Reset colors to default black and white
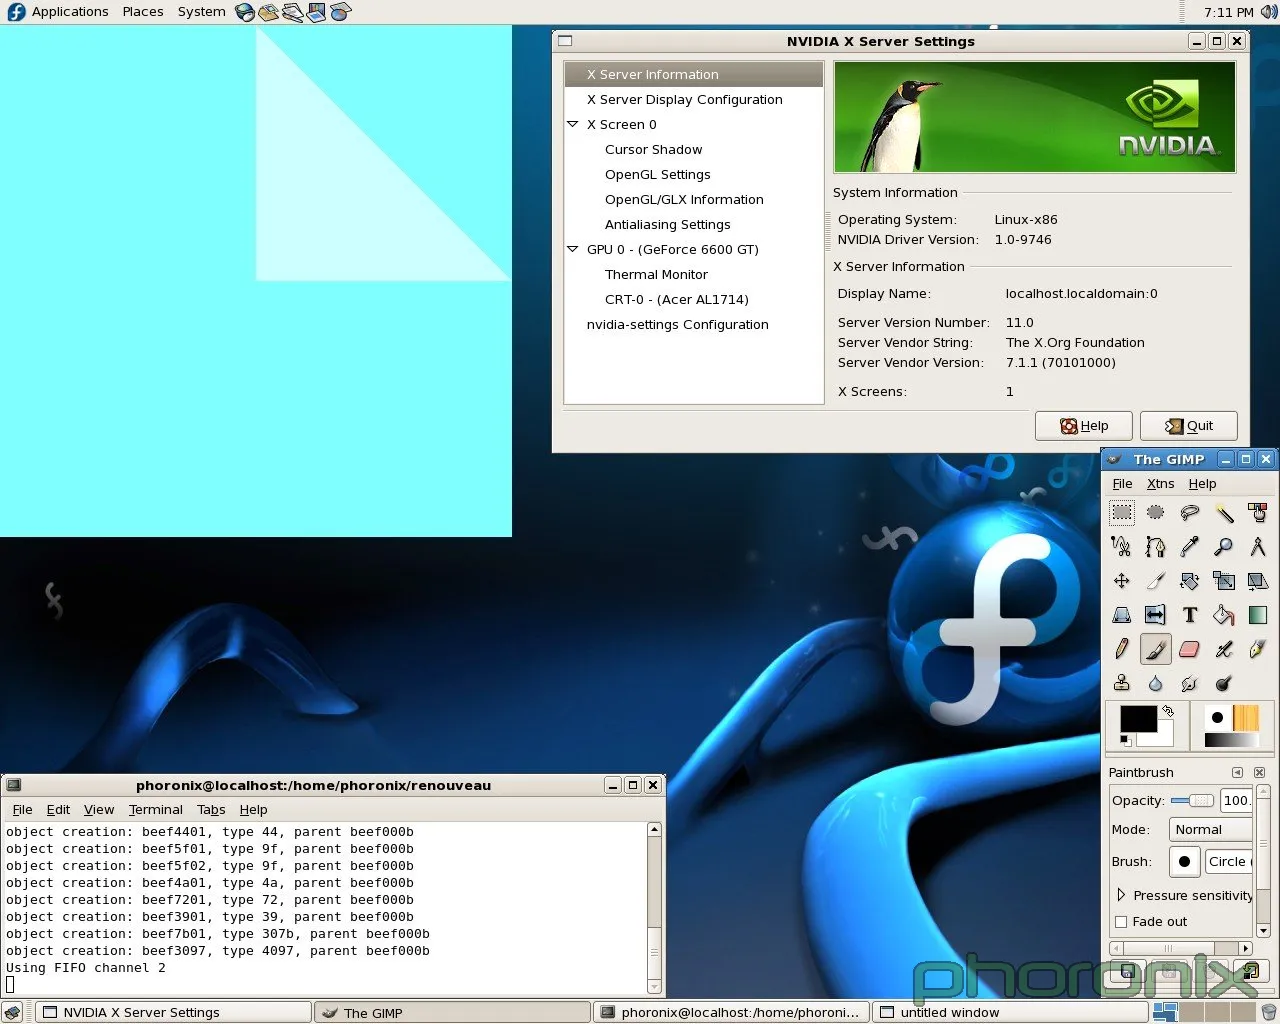Screen dimensions: 1280x1024 pos(1126,740)
